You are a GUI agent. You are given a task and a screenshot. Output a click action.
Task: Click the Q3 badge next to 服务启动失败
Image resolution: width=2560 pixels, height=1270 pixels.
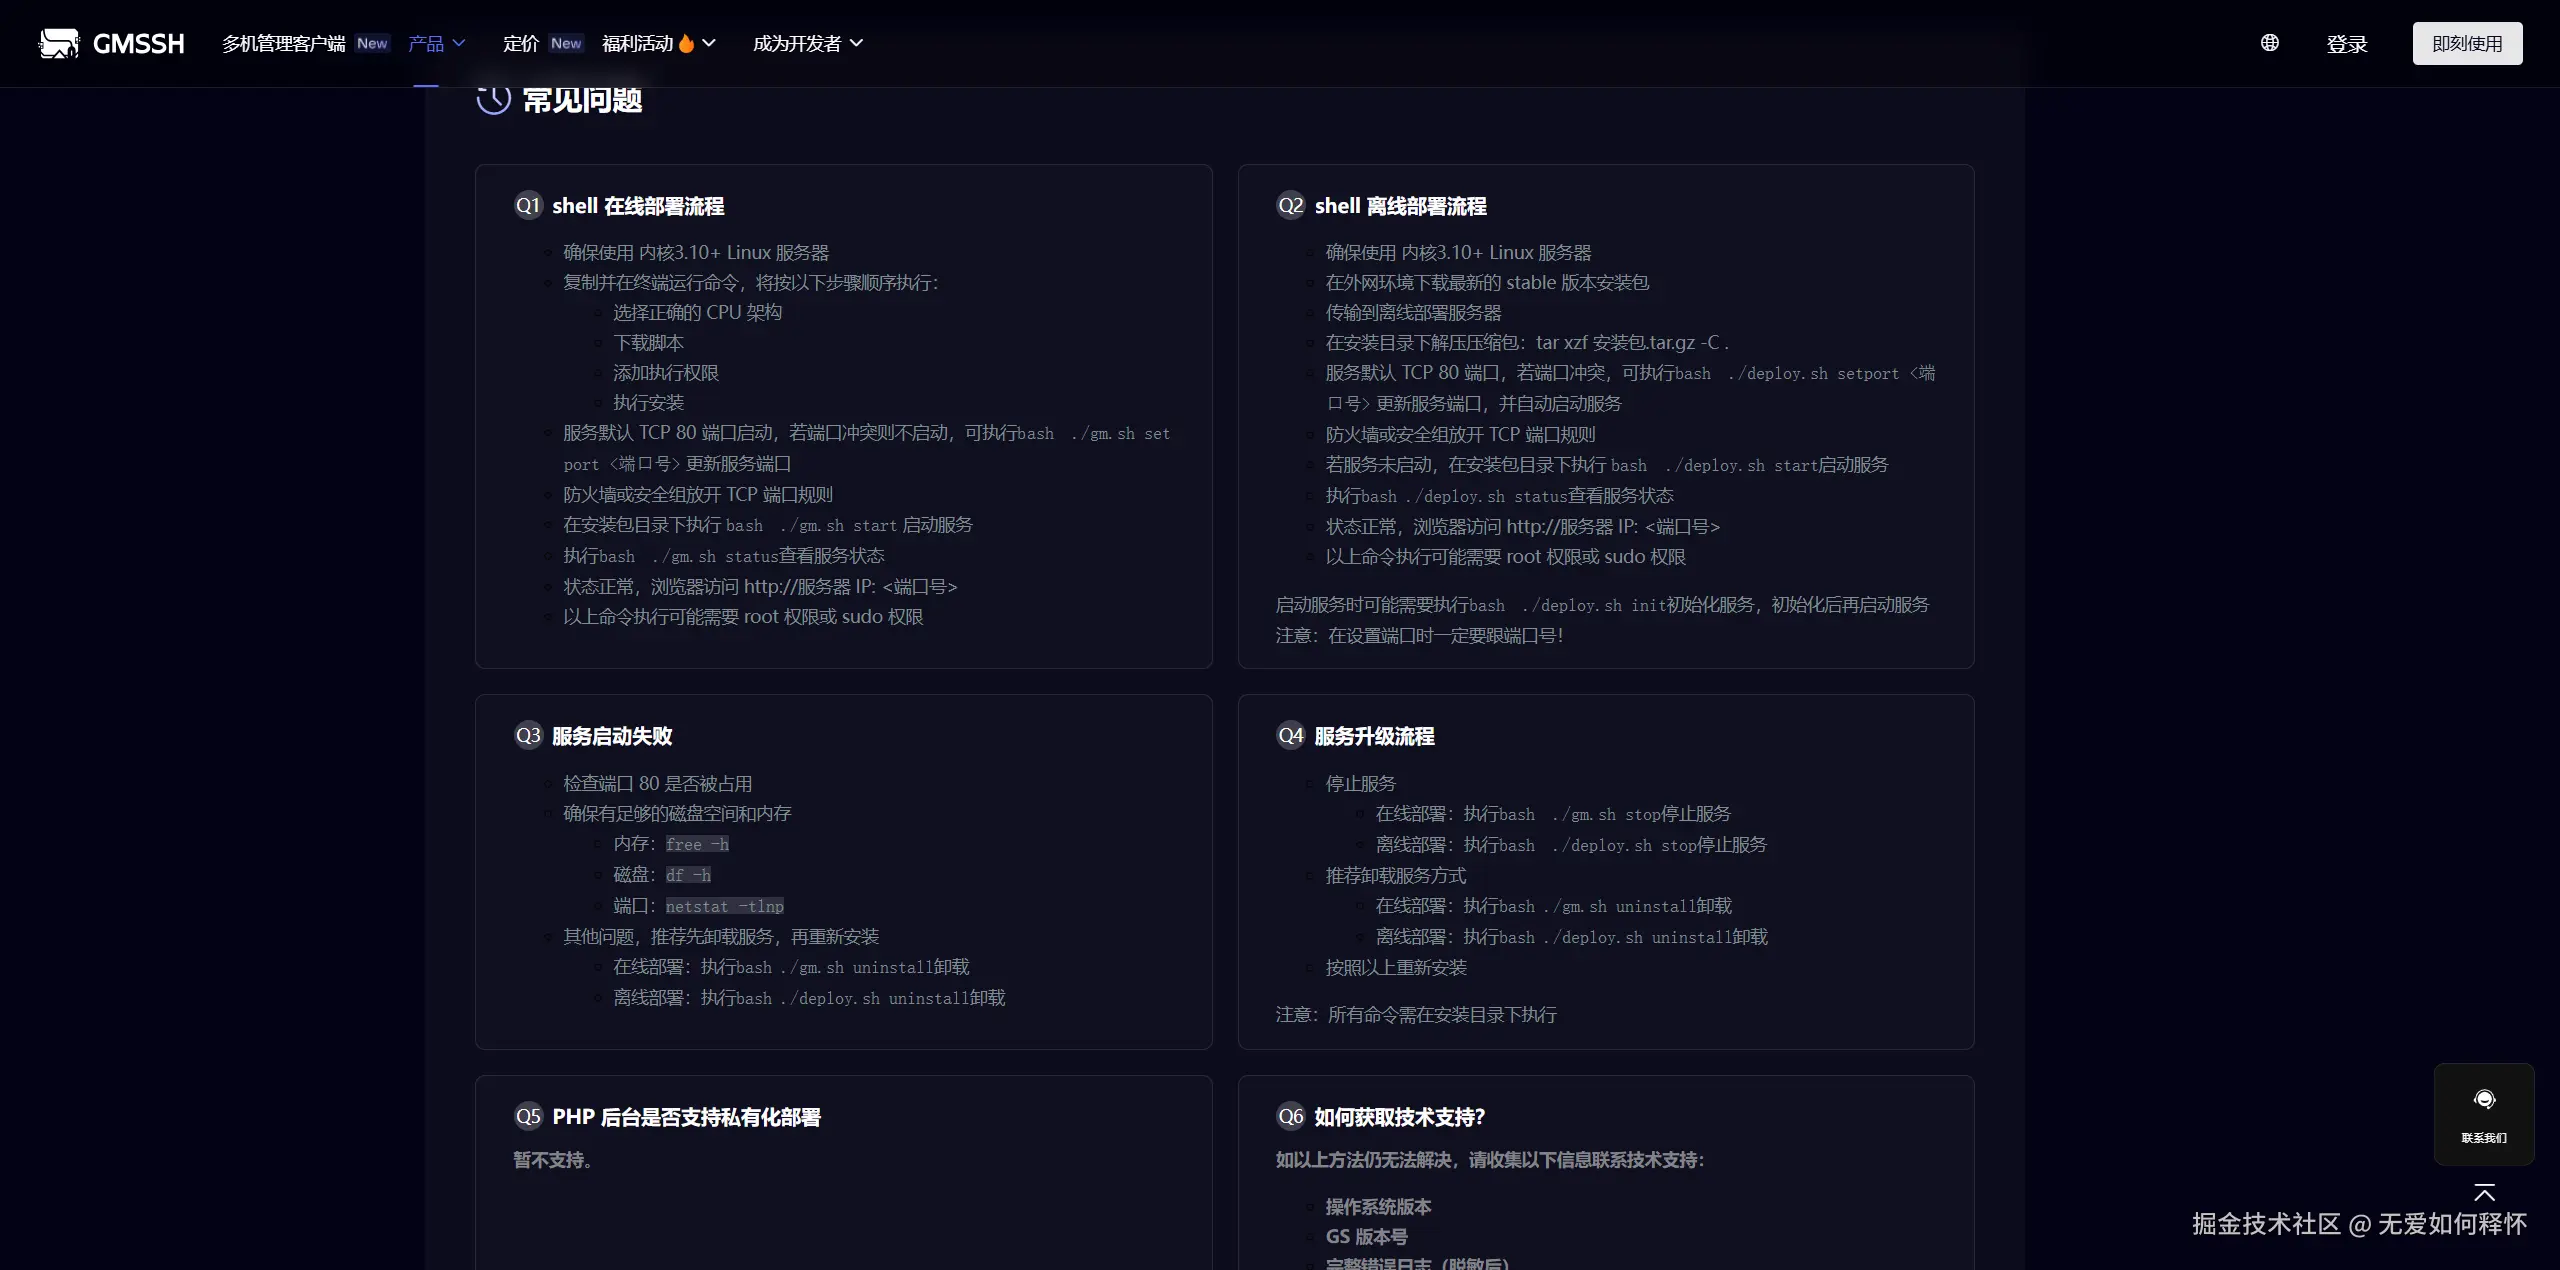click(528, 736)
